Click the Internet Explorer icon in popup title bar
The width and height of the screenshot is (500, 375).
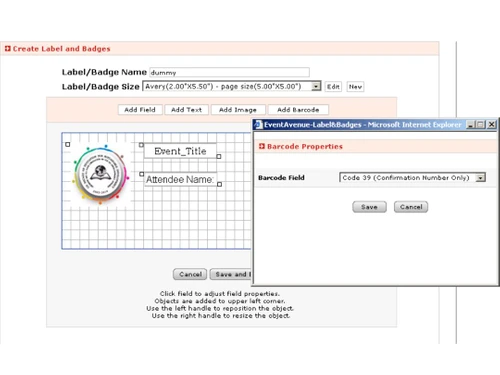point(258,125)
